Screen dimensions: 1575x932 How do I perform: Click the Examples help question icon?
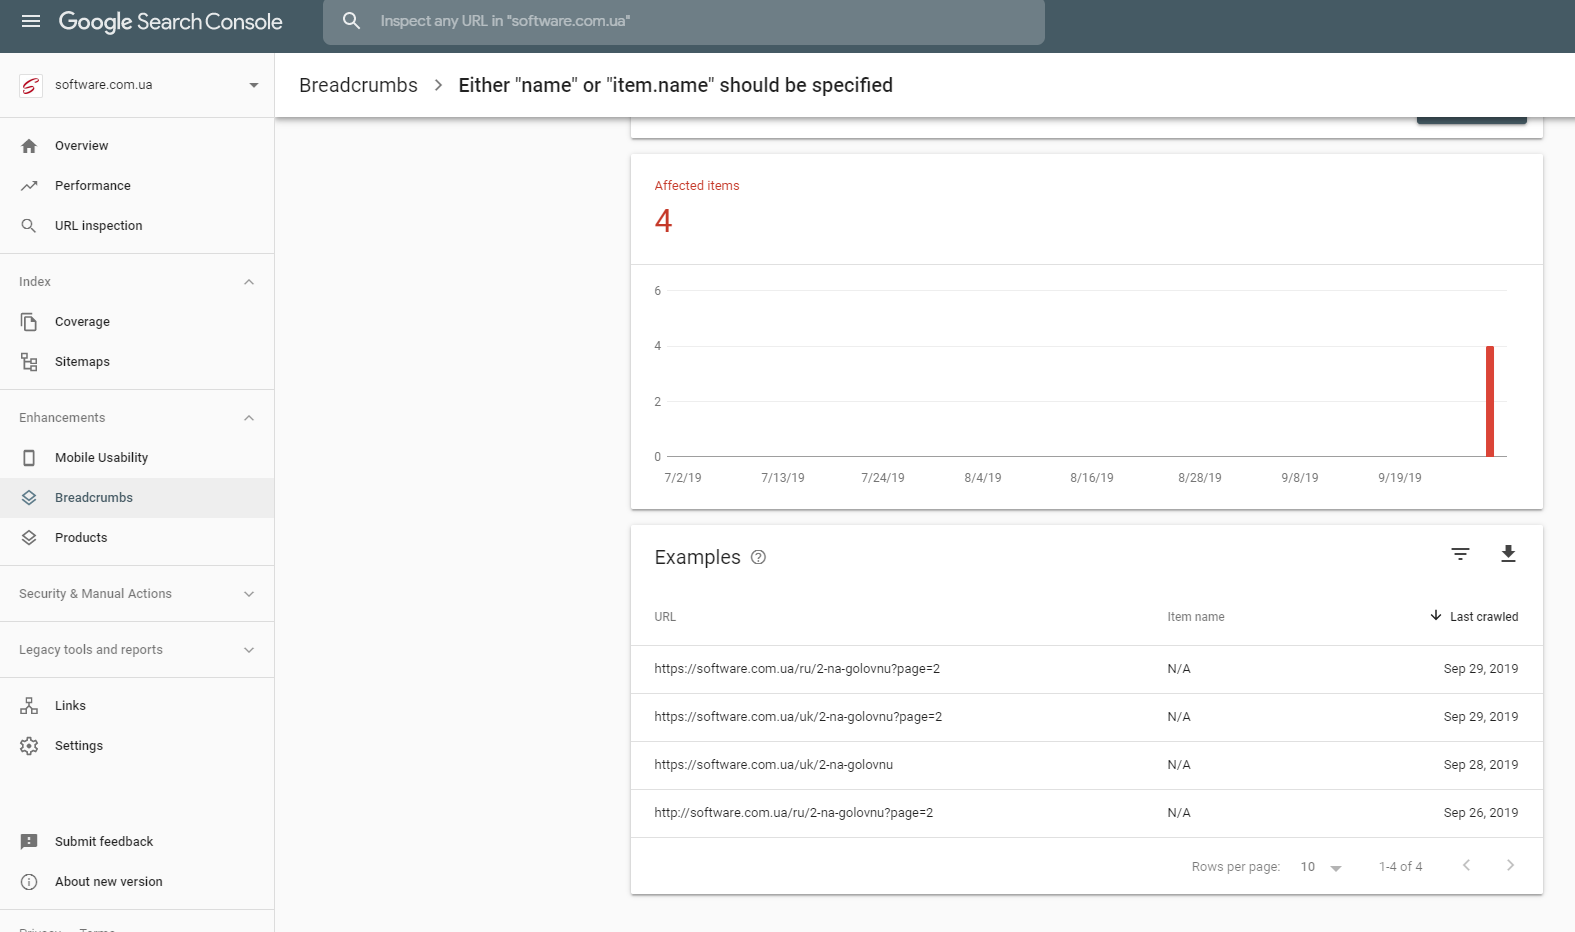click(758, 558)
